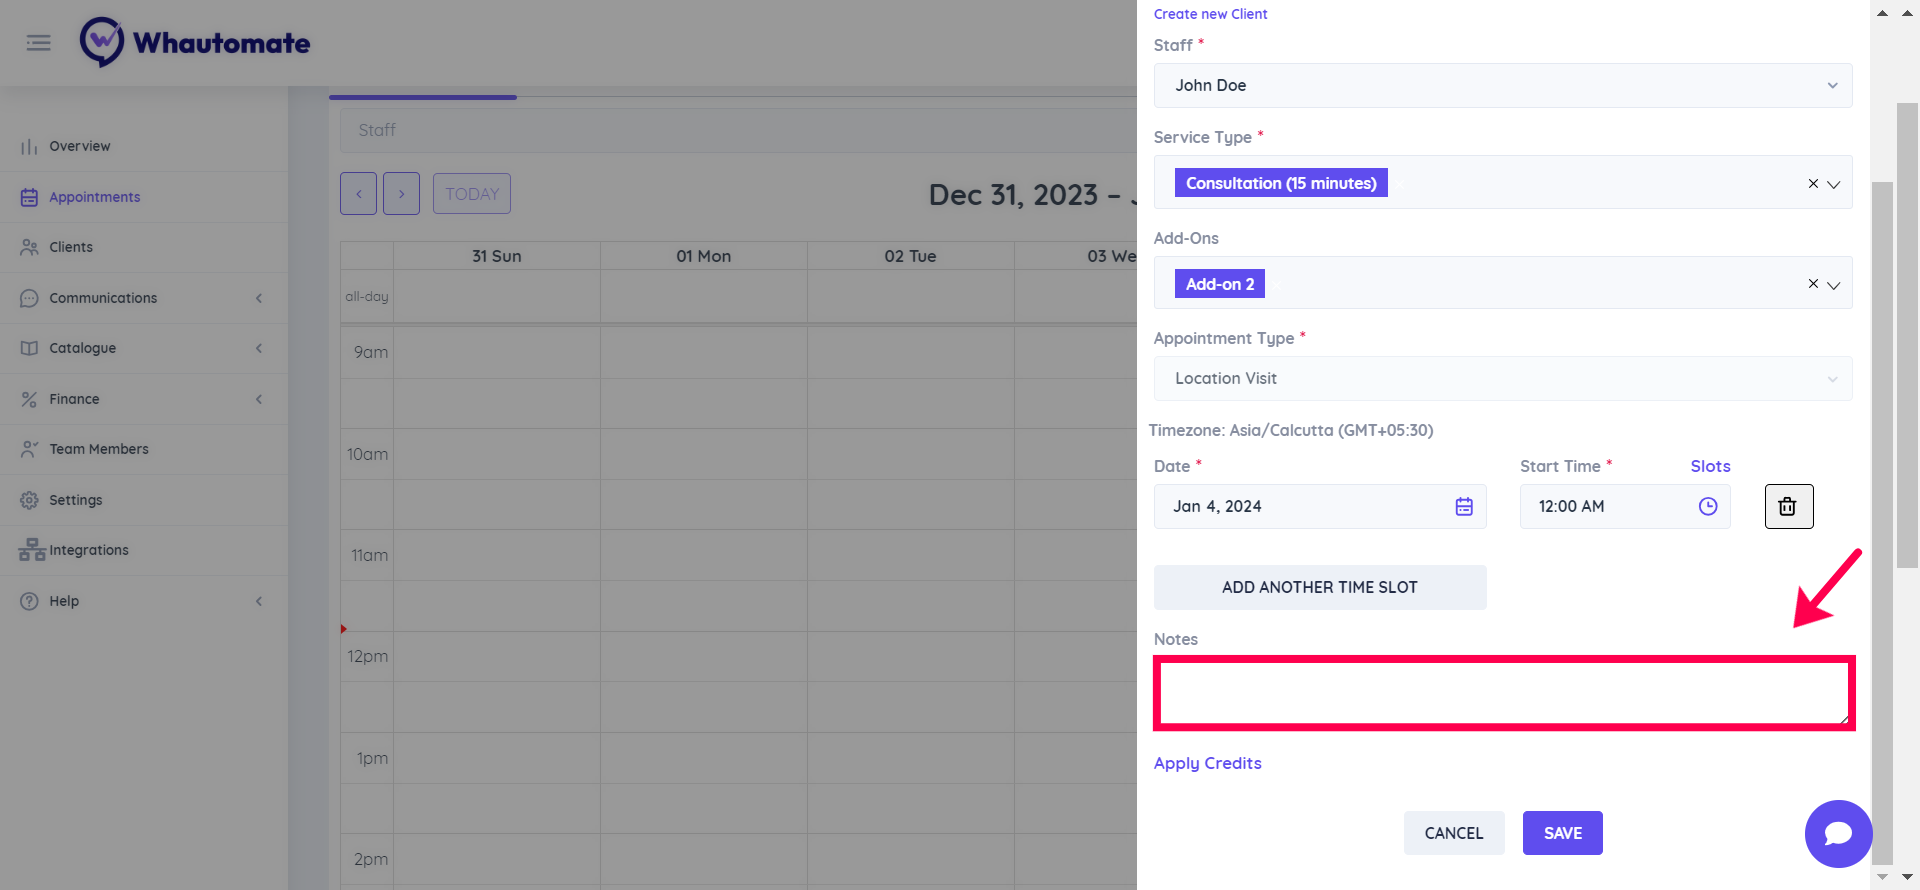Open the start time clock icon
The image size is (1920, 890).
pyautogui.click(x=1708, y=507)
